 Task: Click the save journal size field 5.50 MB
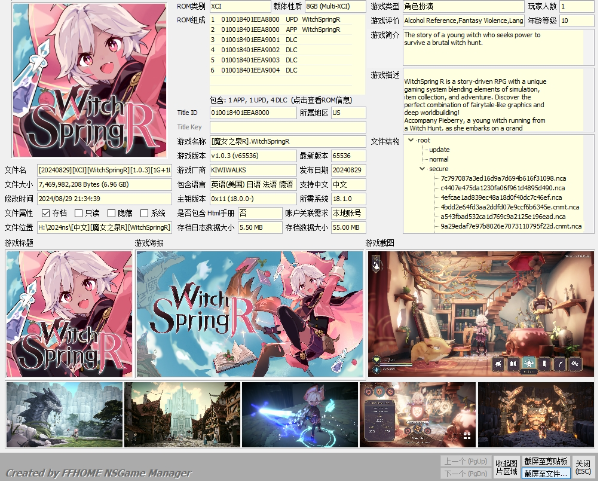260,227
